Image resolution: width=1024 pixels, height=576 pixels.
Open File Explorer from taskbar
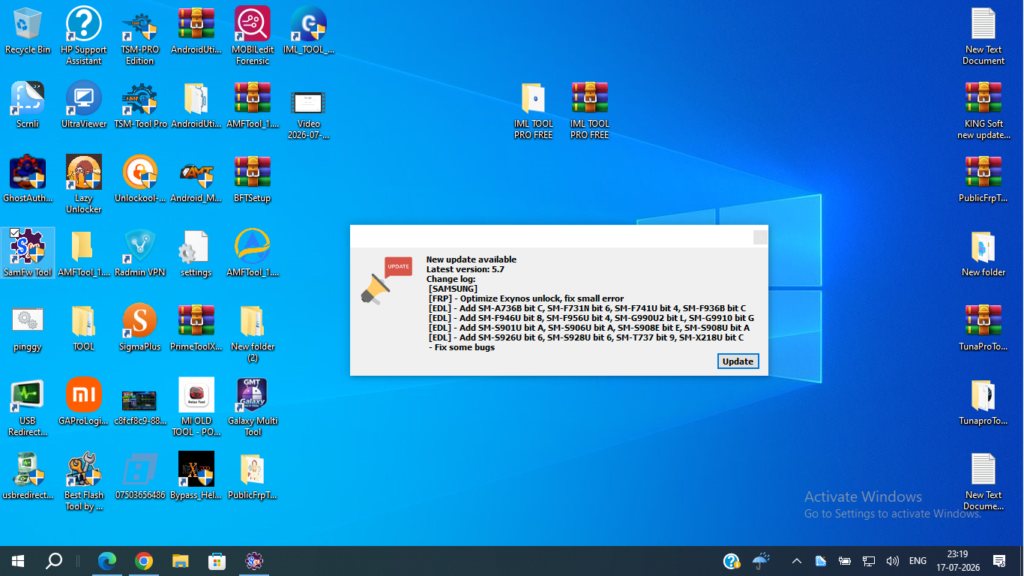[180, 561]
